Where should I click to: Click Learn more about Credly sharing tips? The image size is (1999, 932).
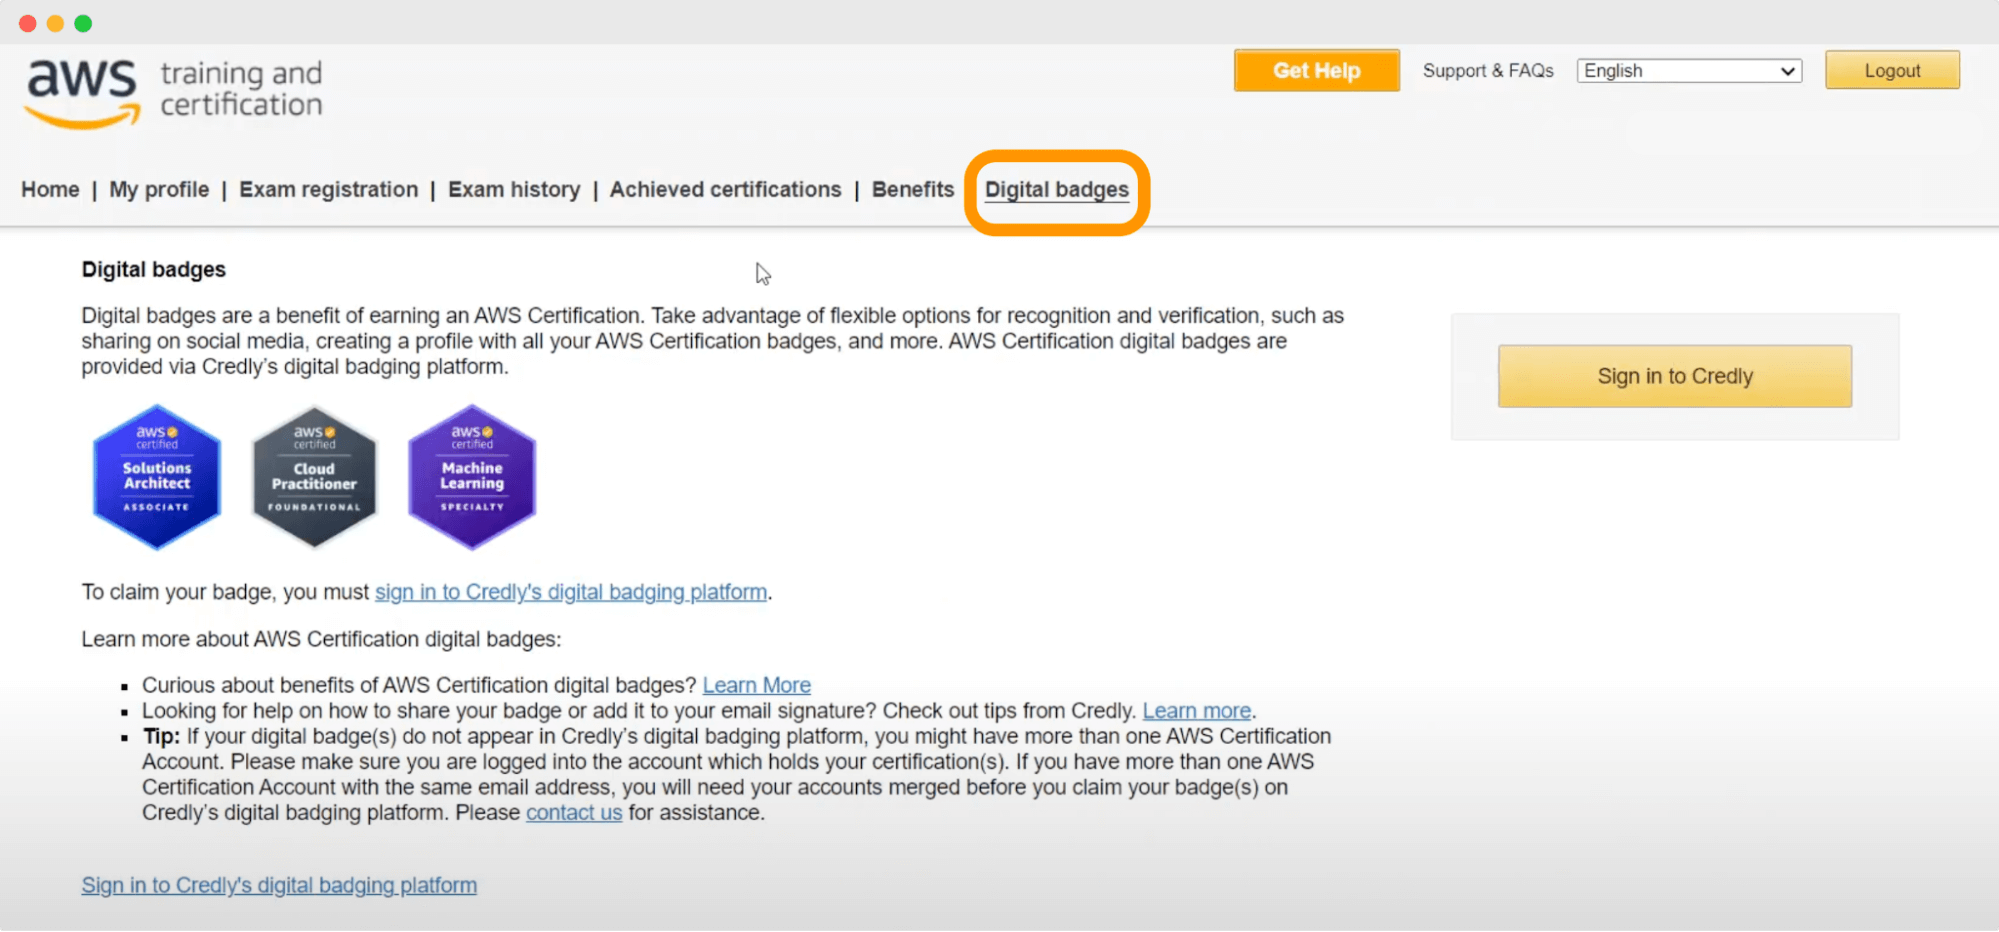point(1197,711)
